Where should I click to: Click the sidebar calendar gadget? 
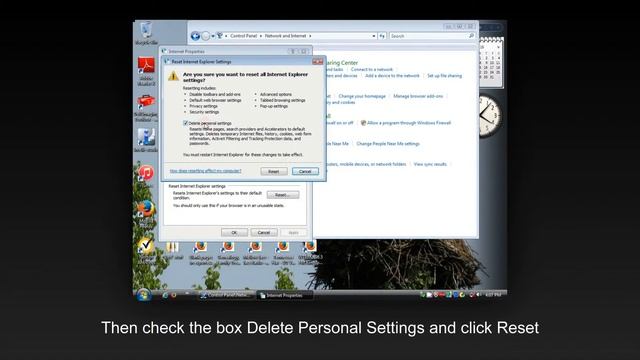491,62
